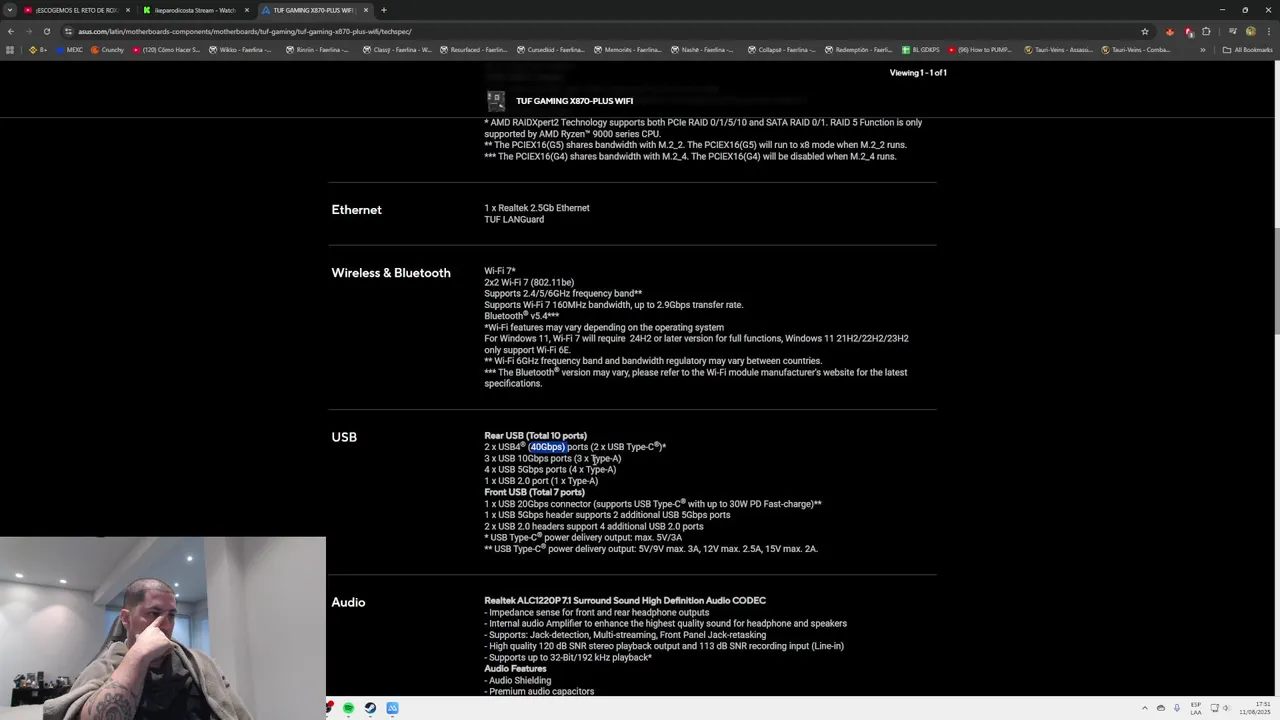Open the Brave-style orange extension icon
The width and height of the screenshot is (1280, 720).
pos(1170,31)
